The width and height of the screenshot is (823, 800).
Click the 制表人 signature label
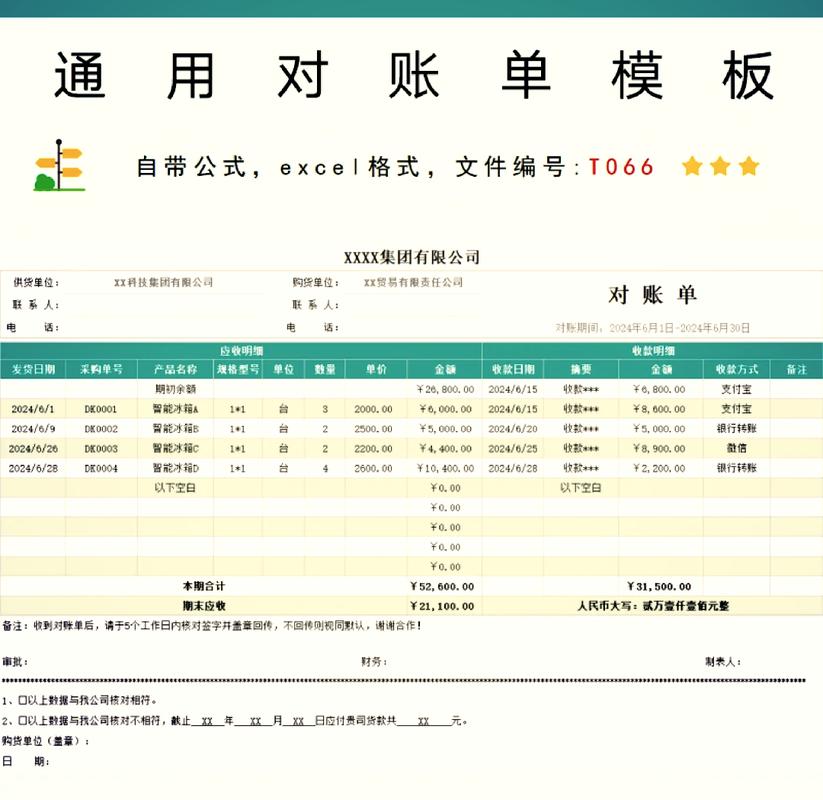point(723,662)
